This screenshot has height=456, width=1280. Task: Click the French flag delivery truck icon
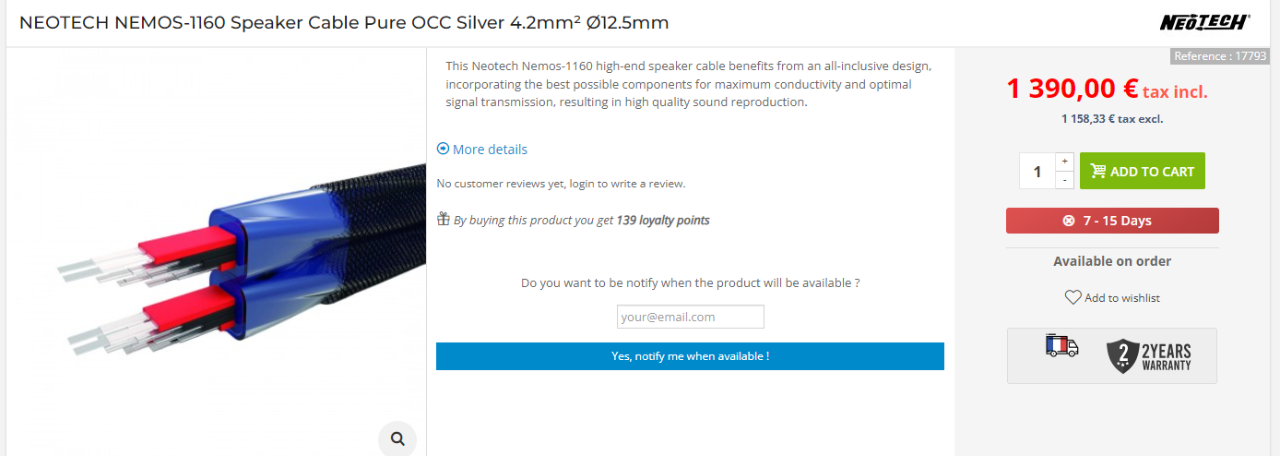click(x=1061, y=346)
